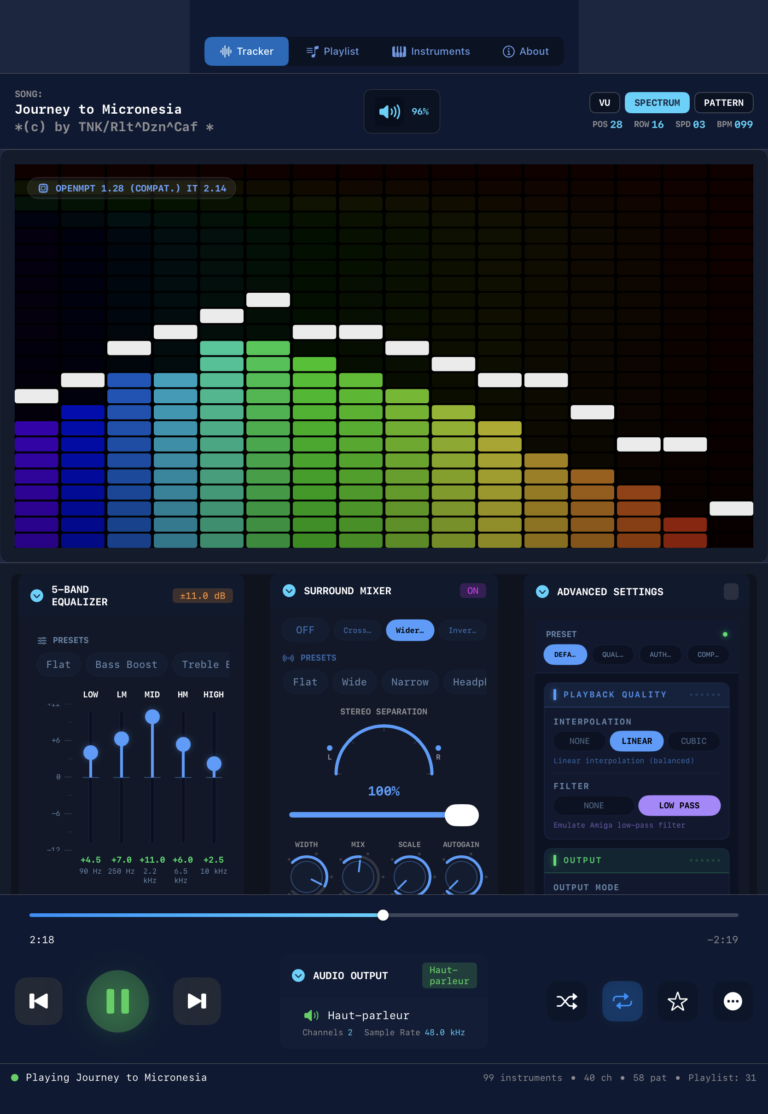
Task: Select Low Pass filter option
Action: [x=679, y=806]
